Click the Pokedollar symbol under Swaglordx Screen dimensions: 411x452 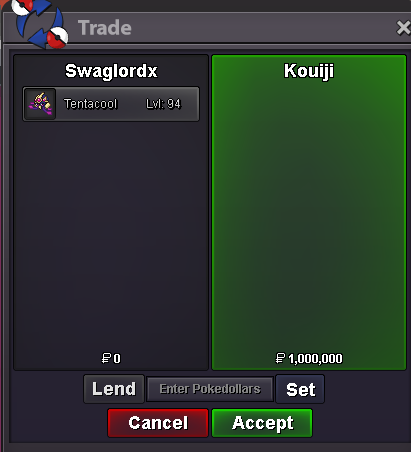tap(106, 358)
